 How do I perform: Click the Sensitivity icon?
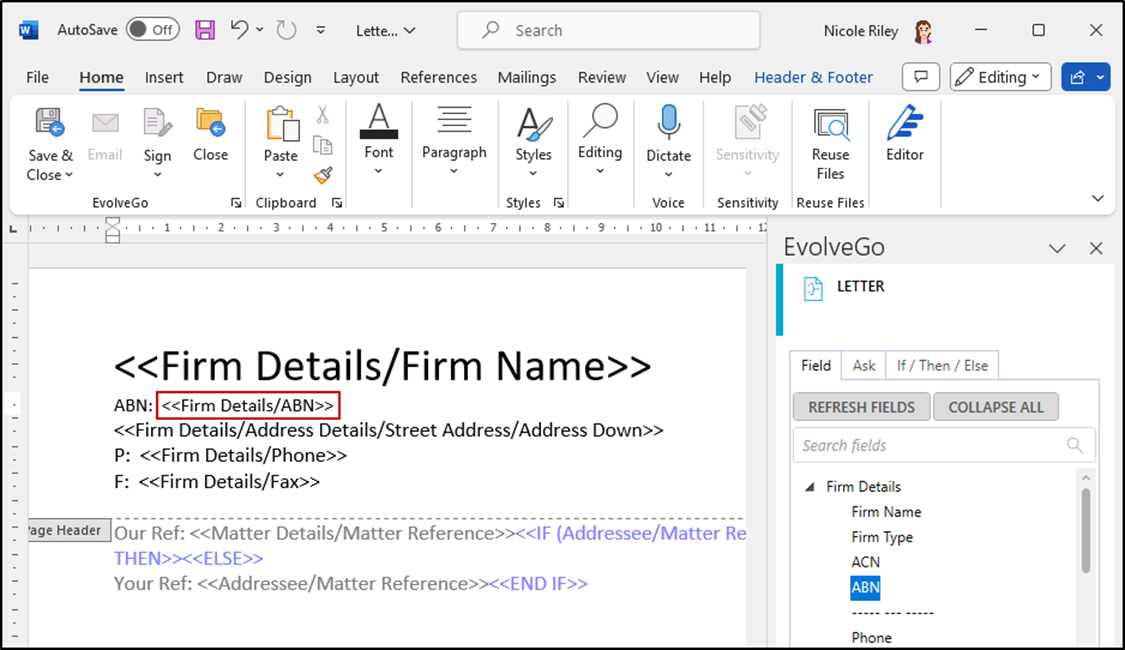click(750, 122)
